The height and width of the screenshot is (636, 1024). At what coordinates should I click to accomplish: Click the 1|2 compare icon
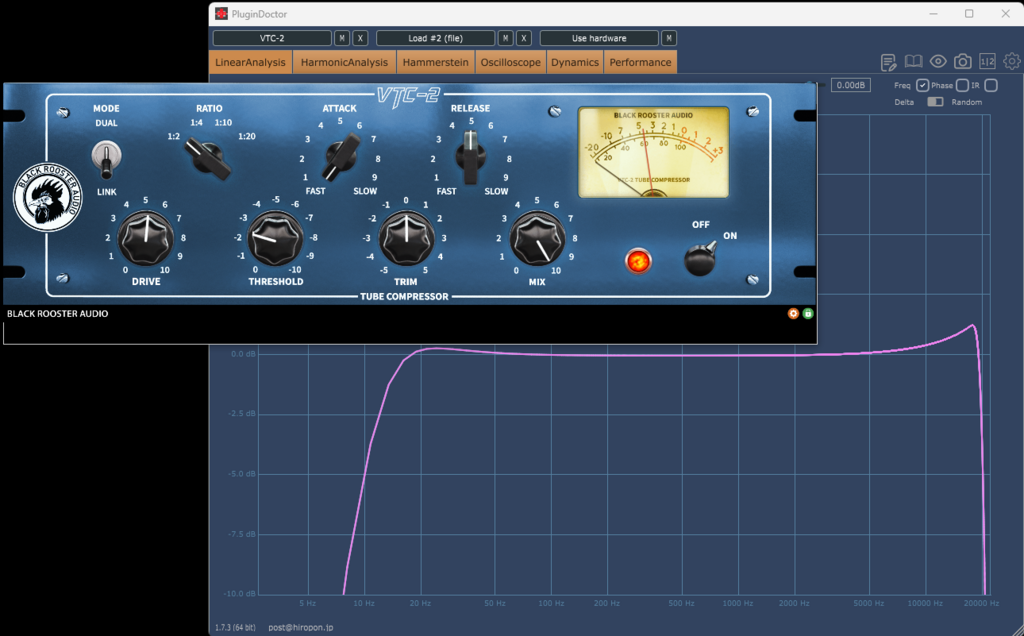[x=987, y=61]
